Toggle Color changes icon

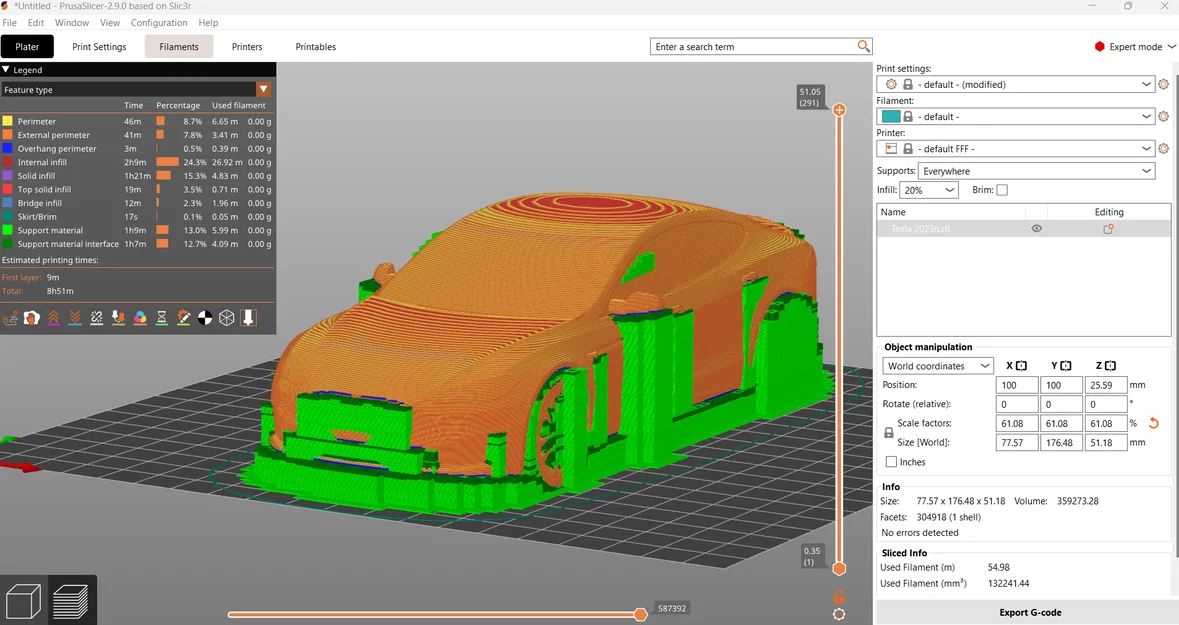pyautogui.click(x=140, y=318)
